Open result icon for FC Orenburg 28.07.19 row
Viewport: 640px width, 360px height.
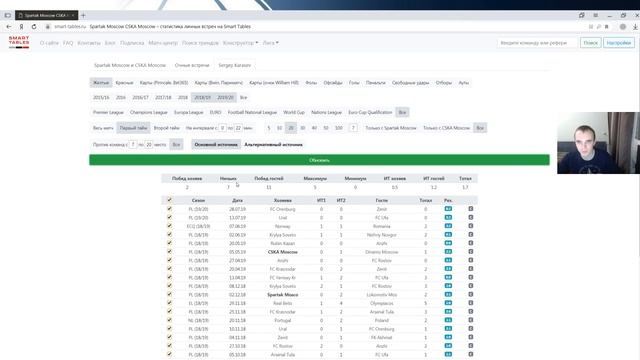[x=448, y=209]
